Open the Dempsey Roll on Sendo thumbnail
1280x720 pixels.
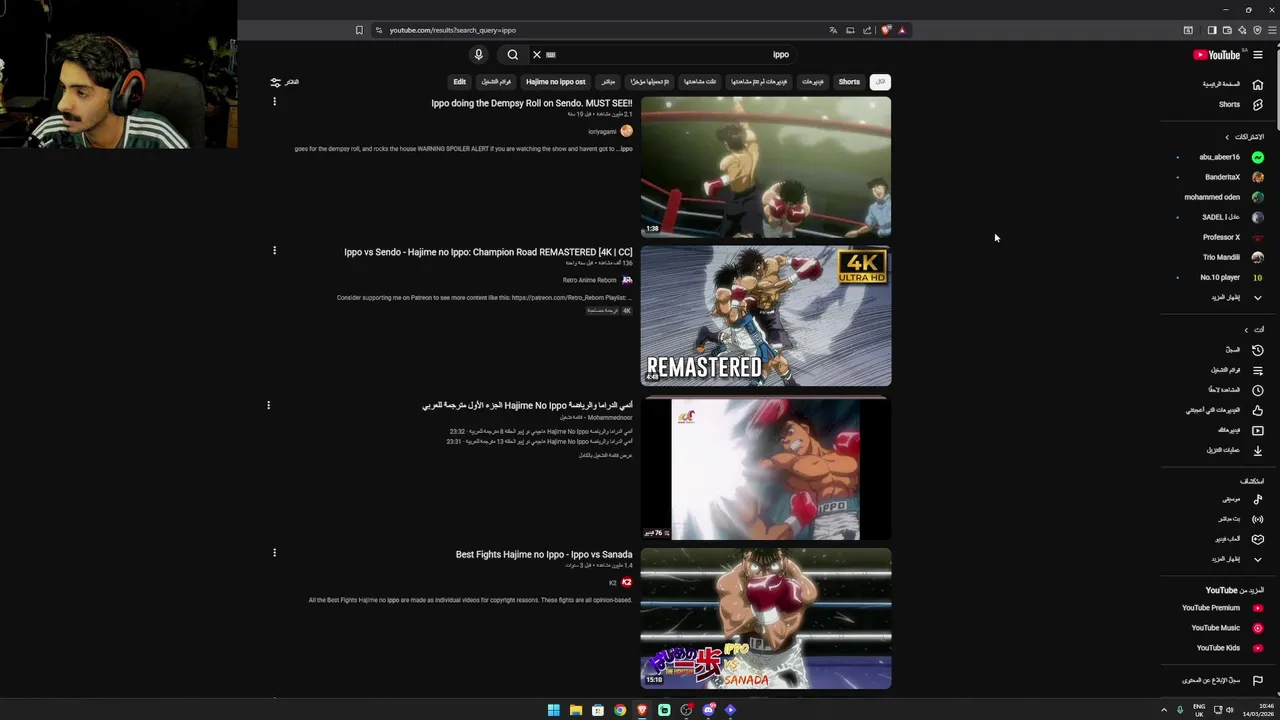(x=766, y=167)
